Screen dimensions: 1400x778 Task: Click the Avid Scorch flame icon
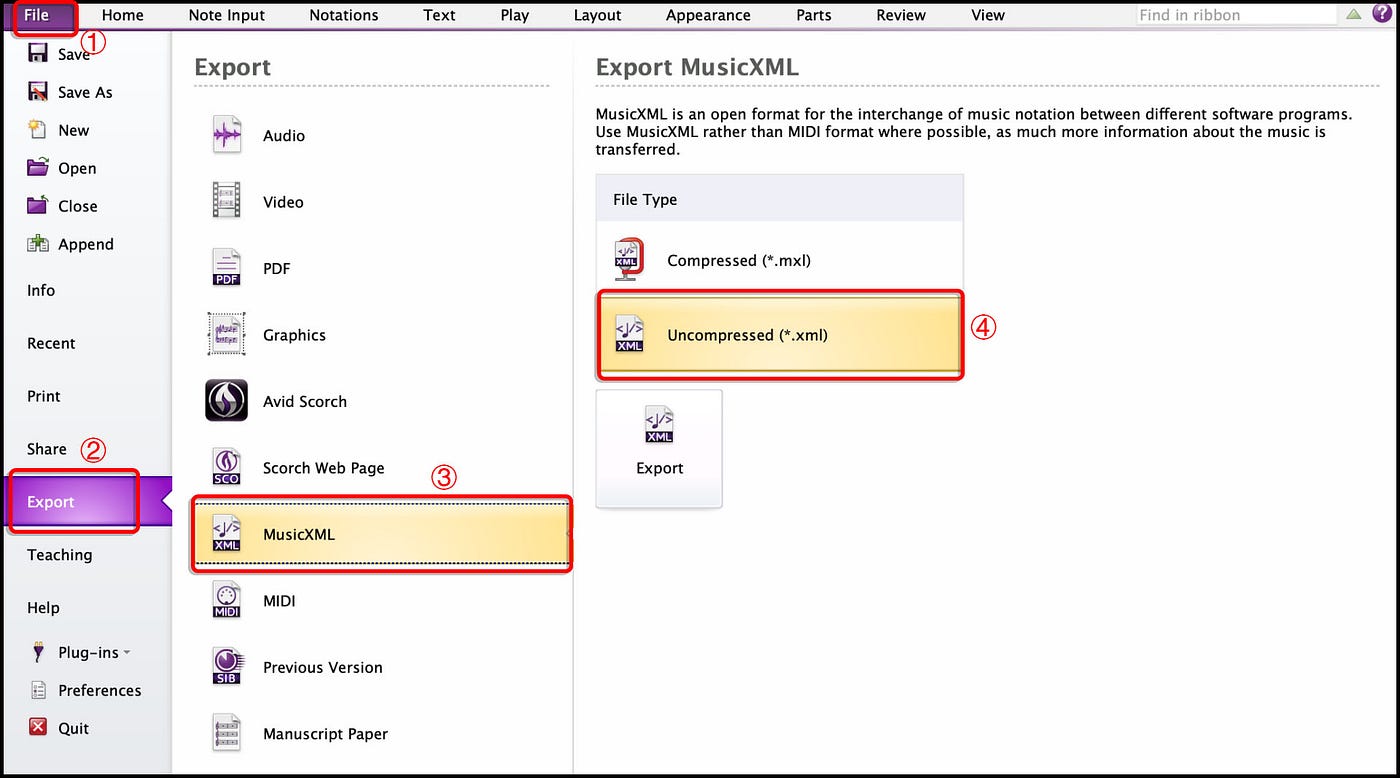[x=227, y=401]
